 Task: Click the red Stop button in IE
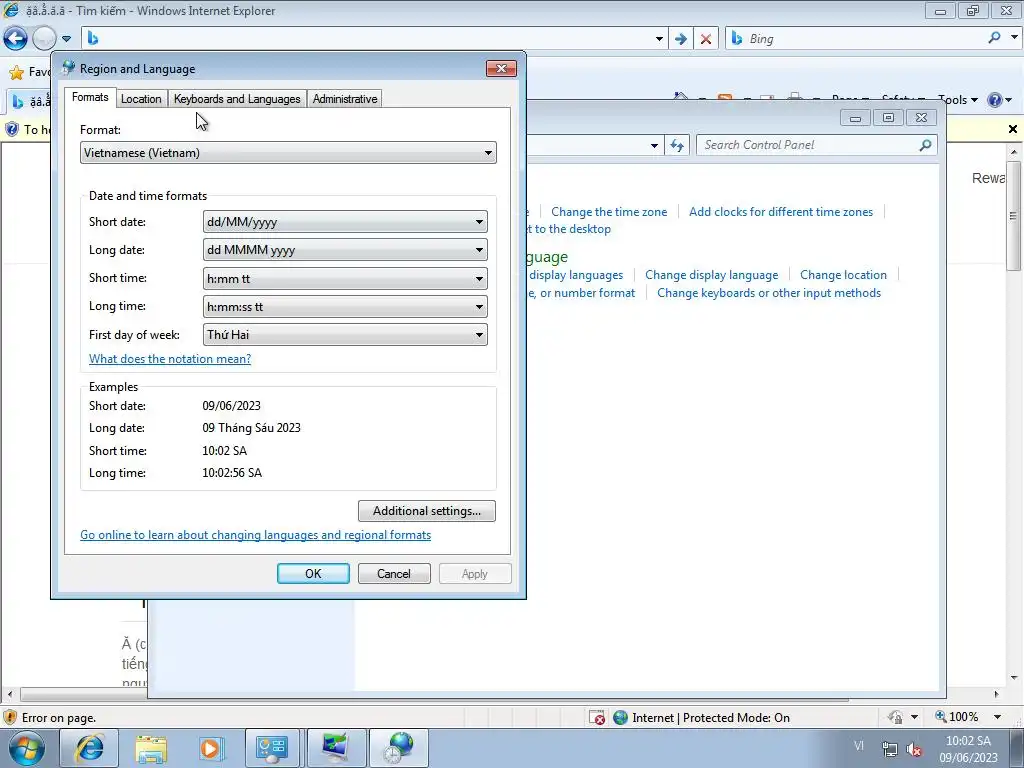[705, 39]
